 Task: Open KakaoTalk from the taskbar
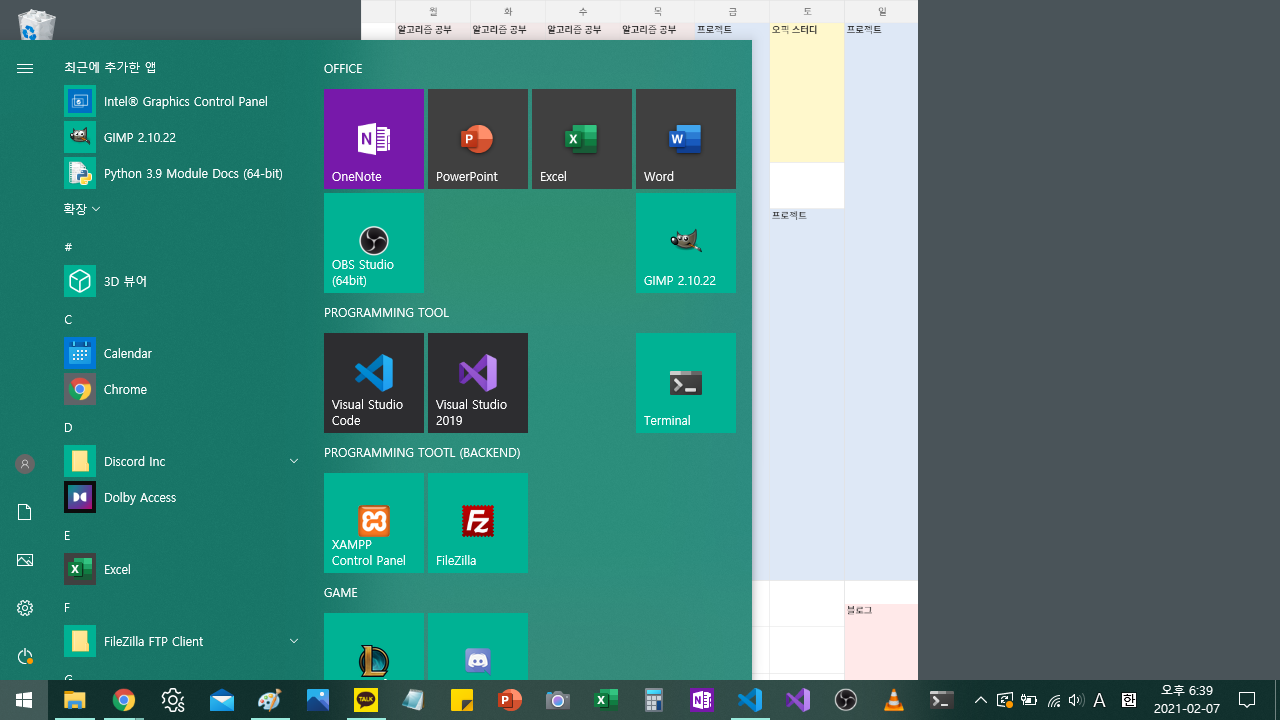tap(366, 700)
